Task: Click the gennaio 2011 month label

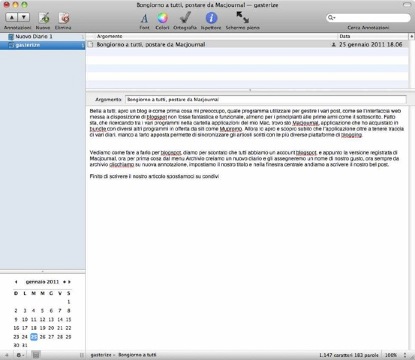Action: [42, 282]
